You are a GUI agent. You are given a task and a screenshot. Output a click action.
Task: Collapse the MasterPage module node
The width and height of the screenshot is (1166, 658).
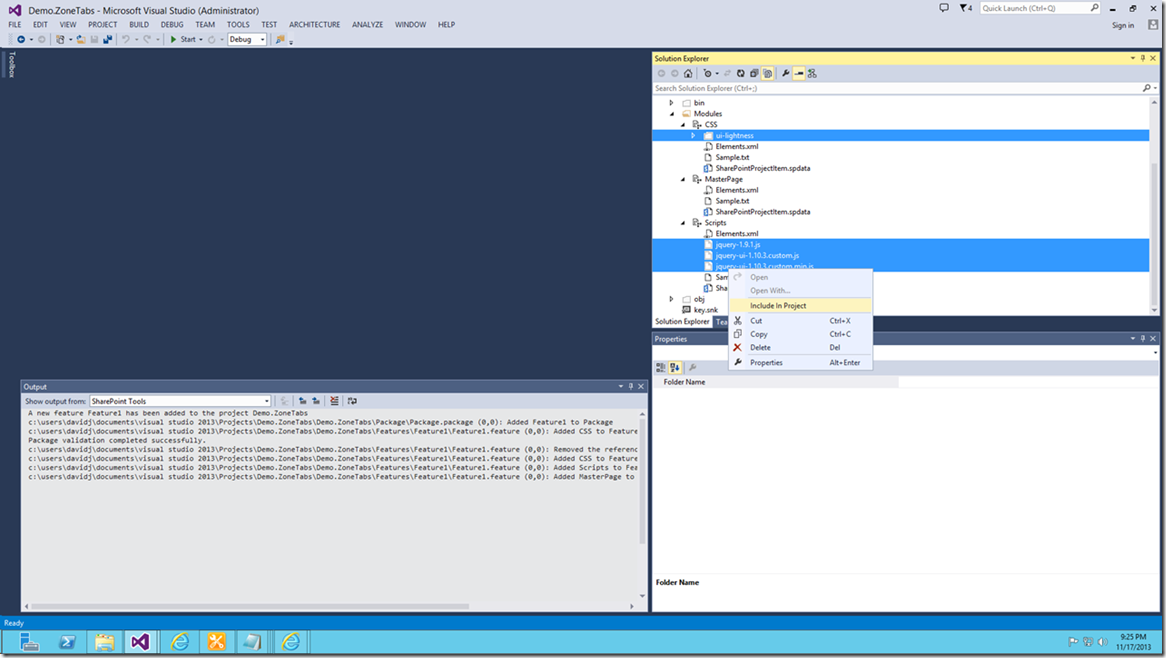point(683,179)
